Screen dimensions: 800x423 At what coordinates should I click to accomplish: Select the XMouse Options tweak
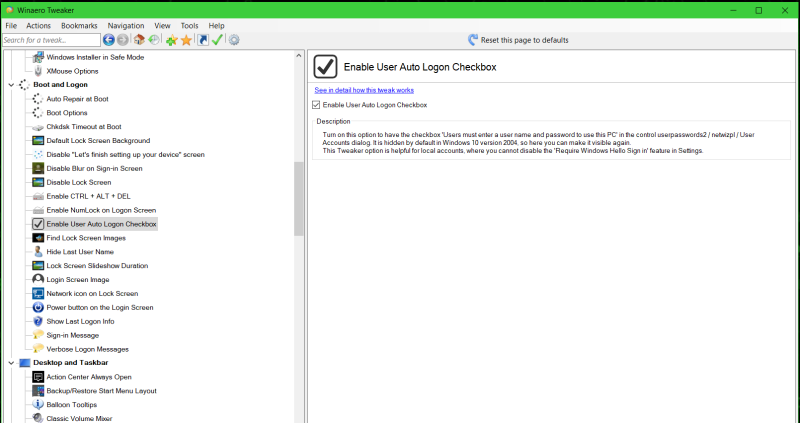point(72,71)
